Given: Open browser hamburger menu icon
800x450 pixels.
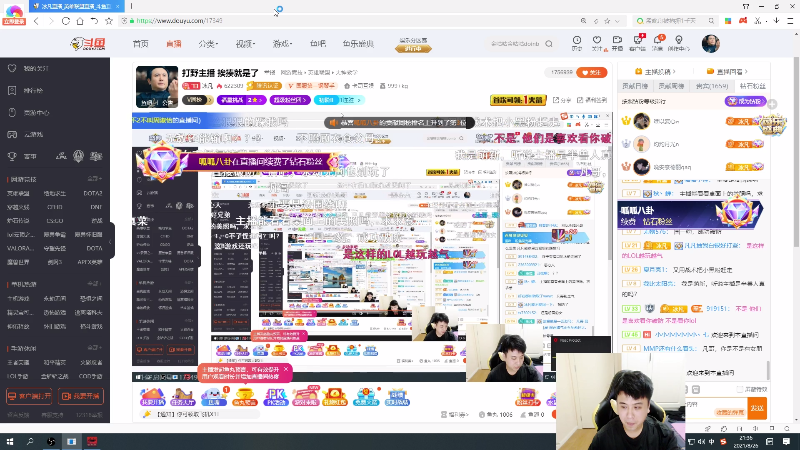Looking at the screenshot, I should 790,21.
